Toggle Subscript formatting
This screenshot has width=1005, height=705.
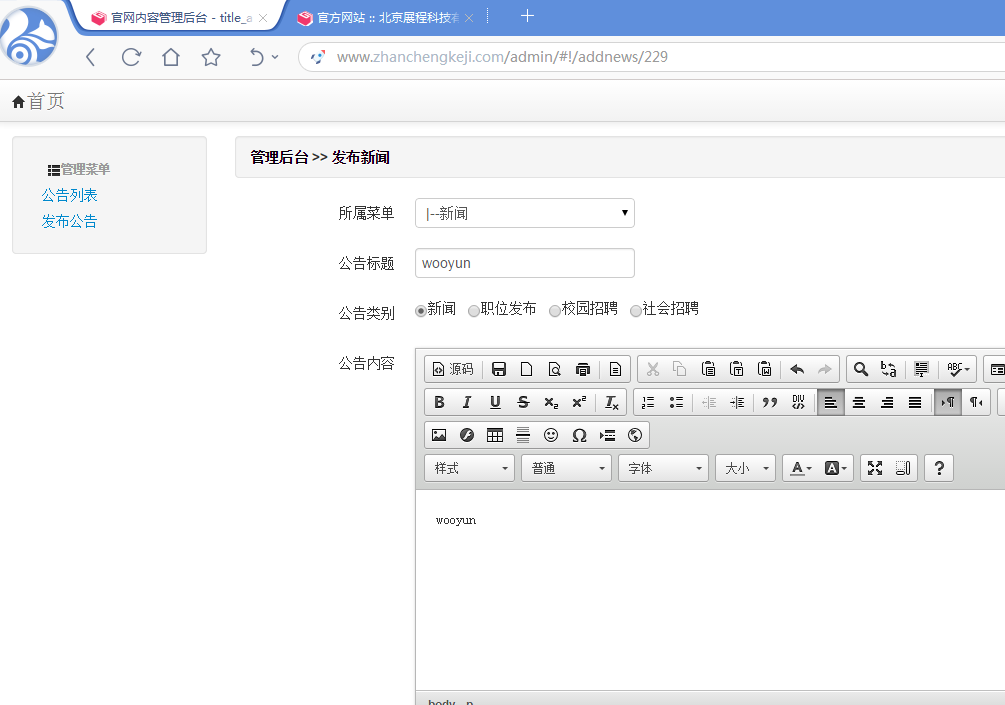[x=551, y=402]
